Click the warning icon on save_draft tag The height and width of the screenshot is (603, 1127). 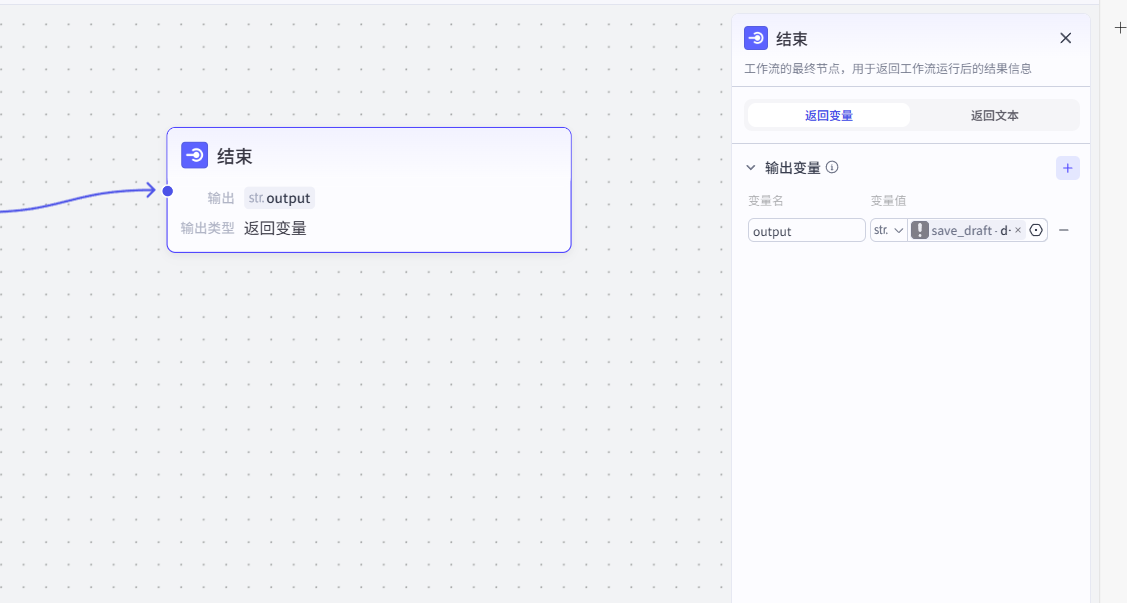(919, 230)
